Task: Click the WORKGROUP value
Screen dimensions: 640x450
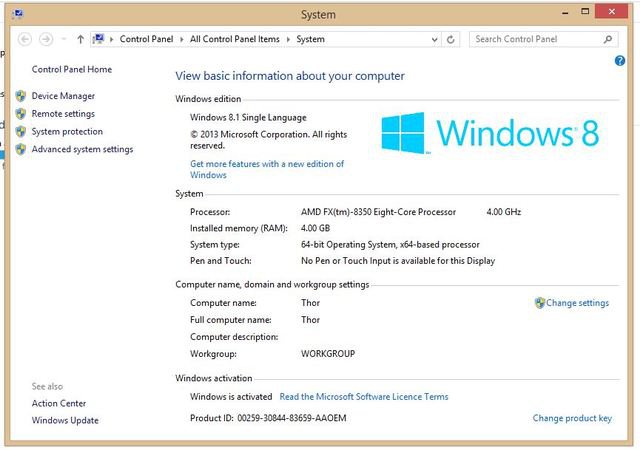Action: click(x=328, y=354)
